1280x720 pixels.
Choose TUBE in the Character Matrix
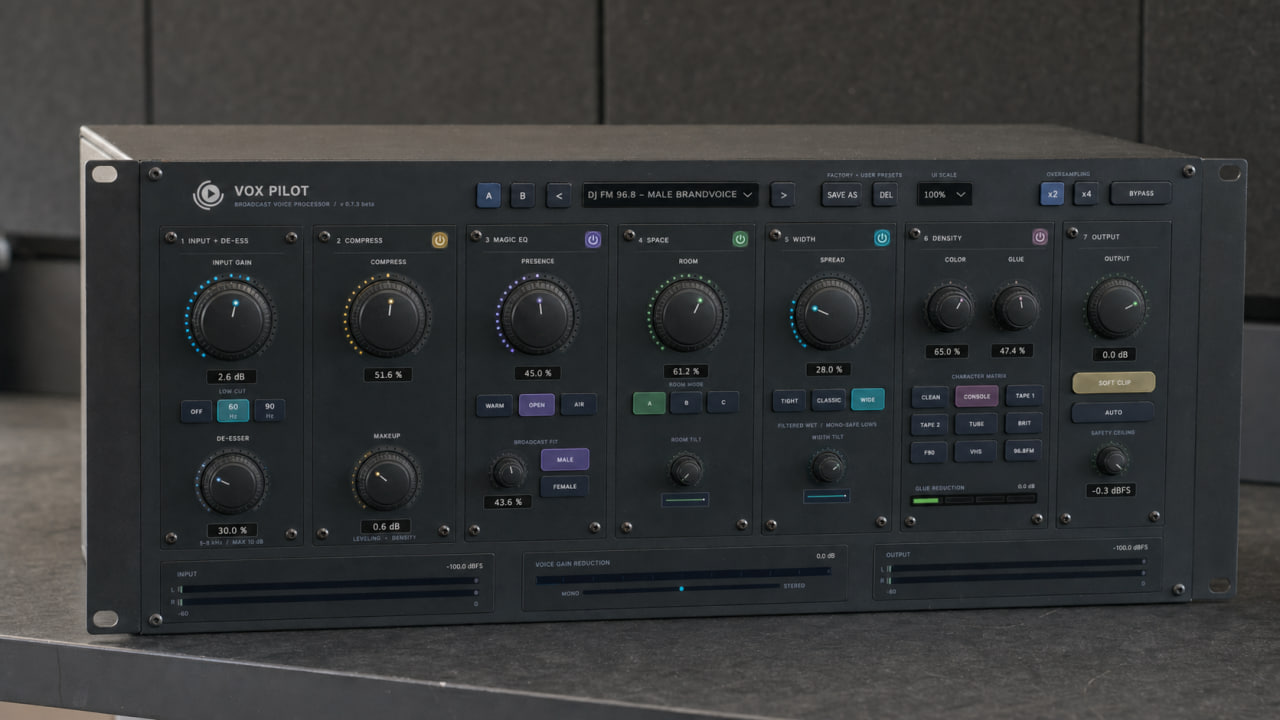[x=976, y=423]
